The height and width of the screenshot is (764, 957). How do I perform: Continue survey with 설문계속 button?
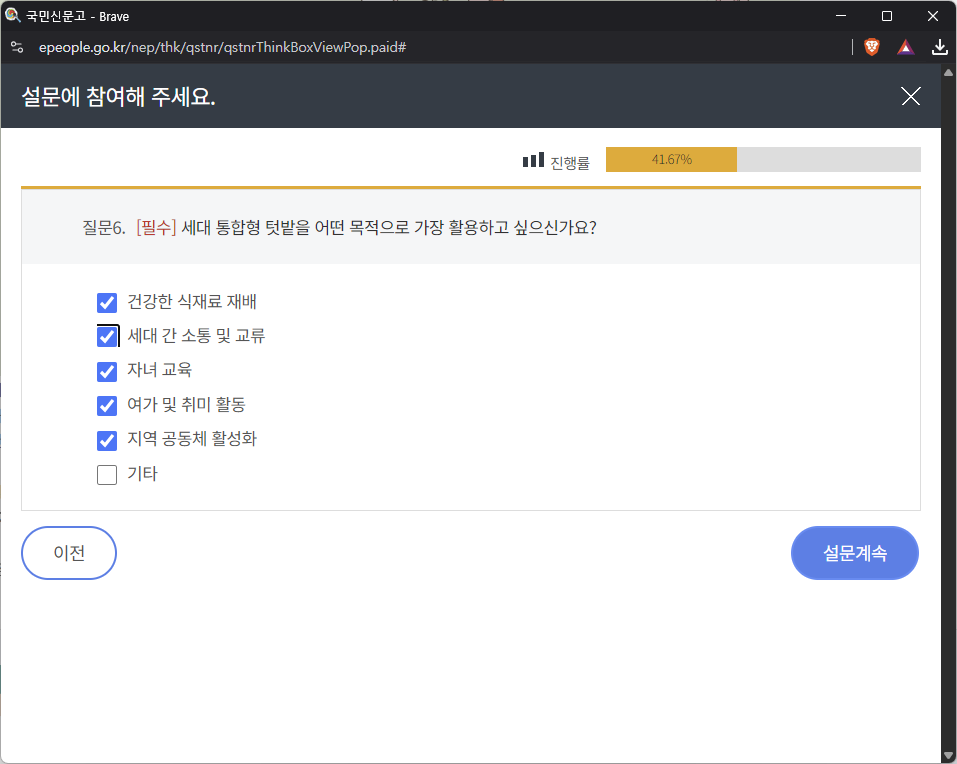854,553
